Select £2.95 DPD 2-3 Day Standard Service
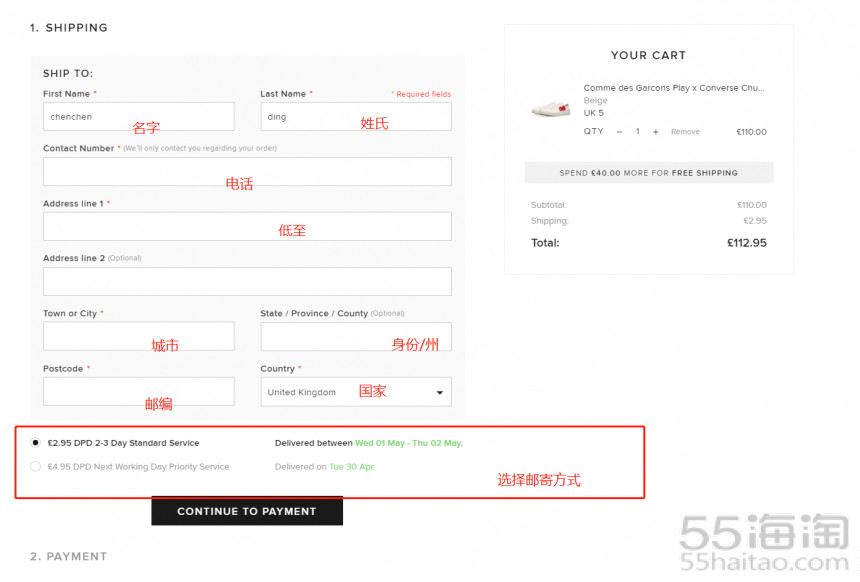Viewport: 860px width, 582px height. [37, 443]
